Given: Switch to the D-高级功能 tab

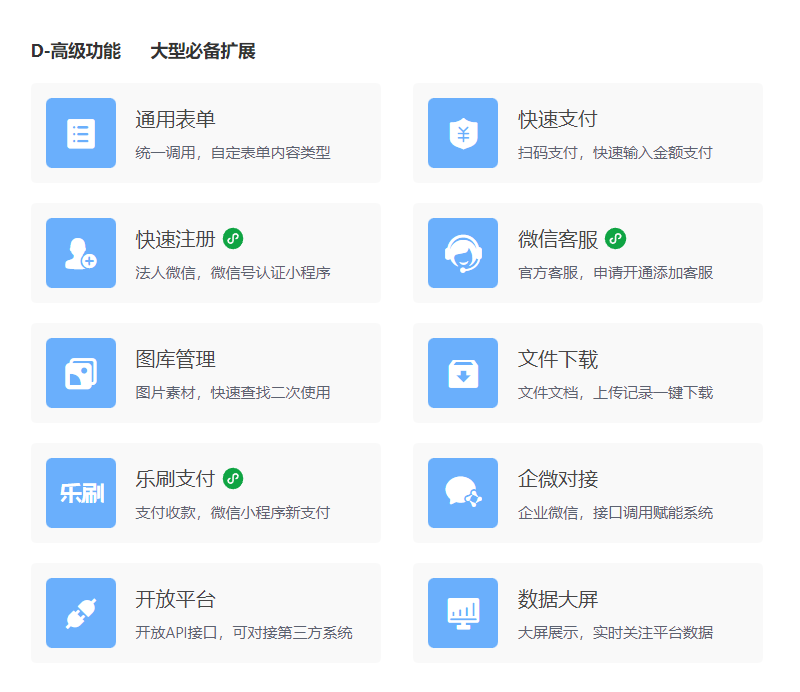Looking at the screenshot, I should [76, 51].
